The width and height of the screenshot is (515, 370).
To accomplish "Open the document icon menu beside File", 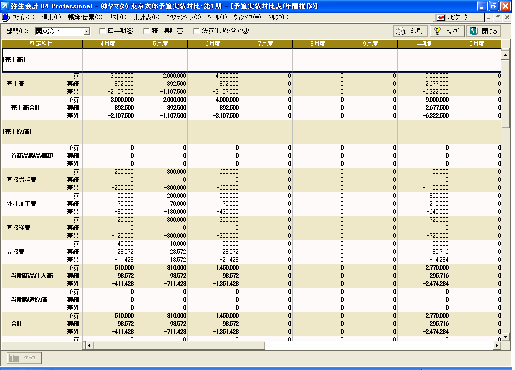I will pos(6,17).
